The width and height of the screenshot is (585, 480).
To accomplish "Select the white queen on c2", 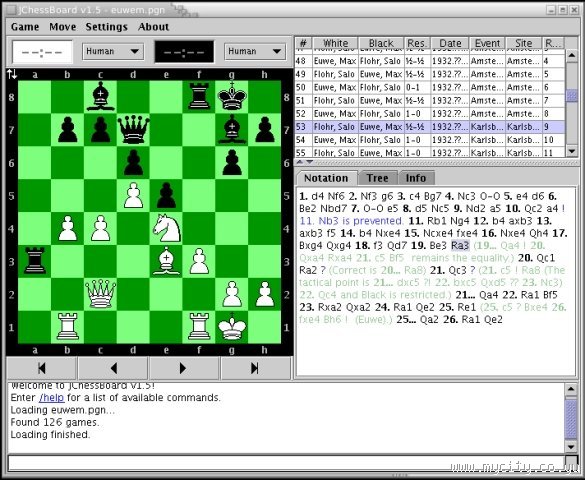I will (101, 294).
